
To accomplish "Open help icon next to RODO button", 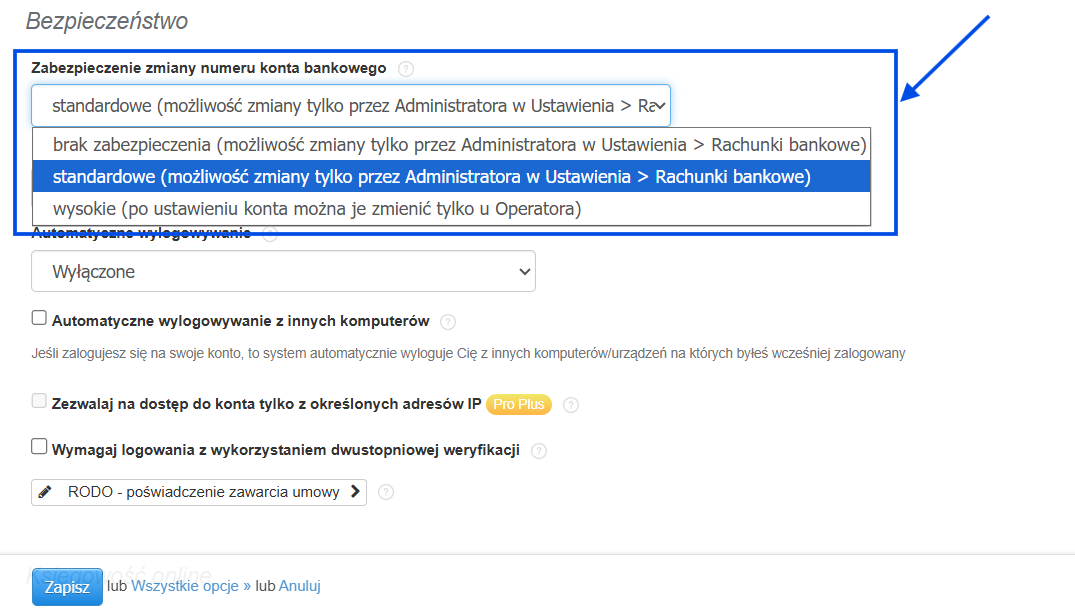I will tap(386, 492).
